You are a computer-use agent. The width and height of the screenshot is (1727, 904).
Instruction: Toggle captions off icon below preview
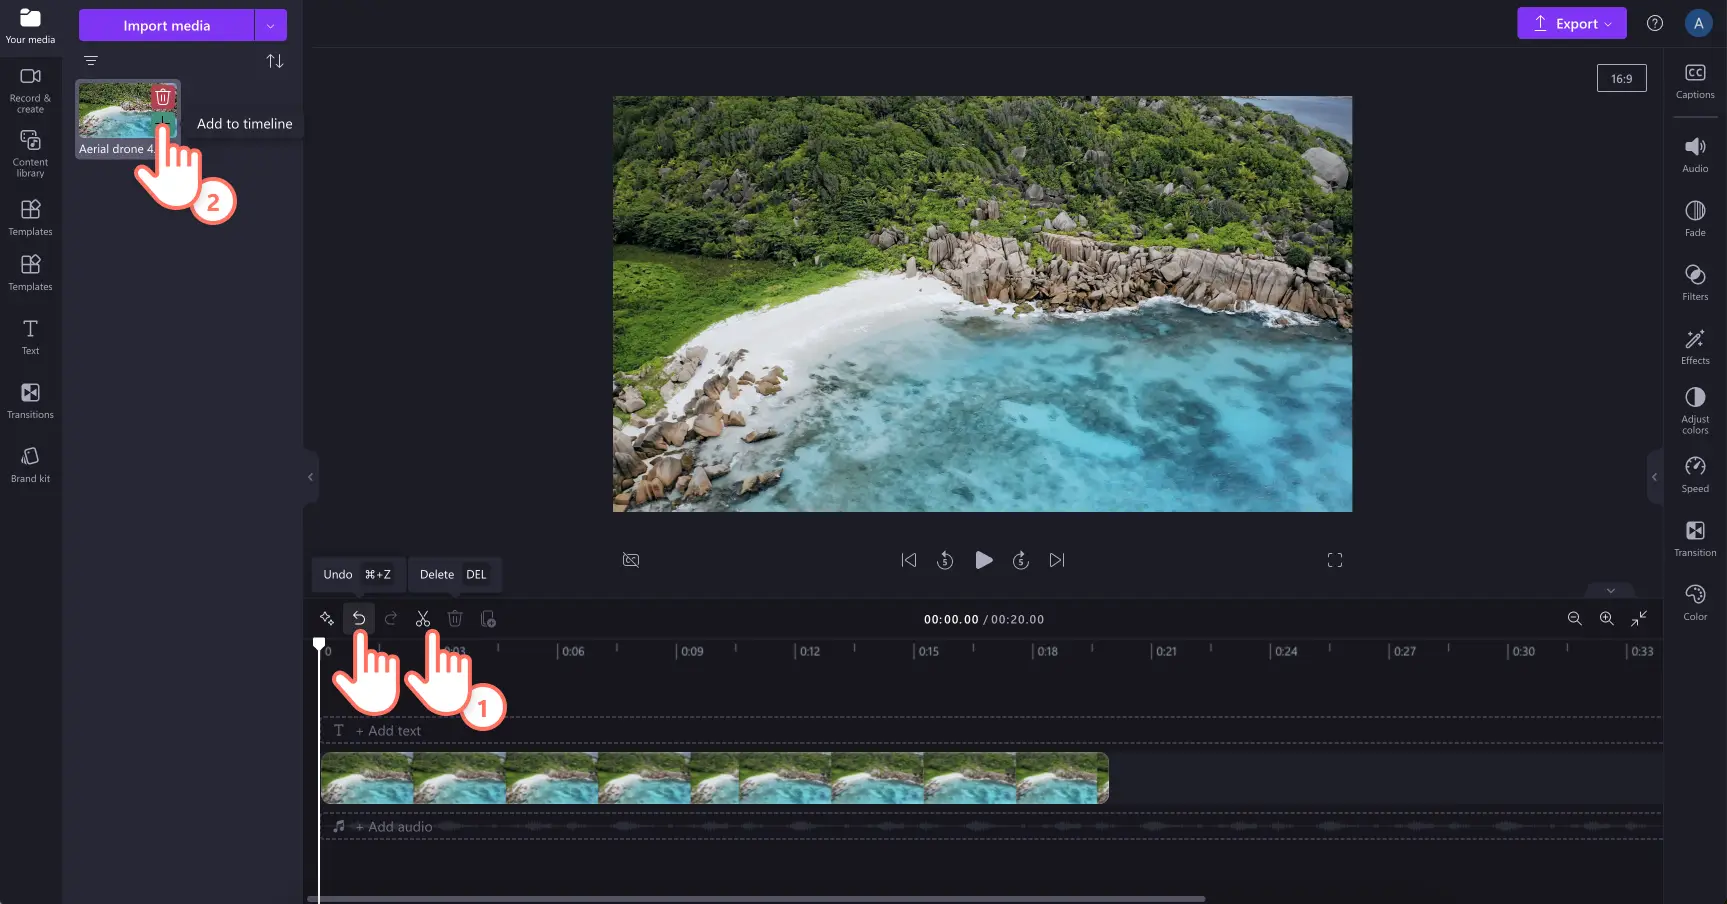click(x=631, y=560)
